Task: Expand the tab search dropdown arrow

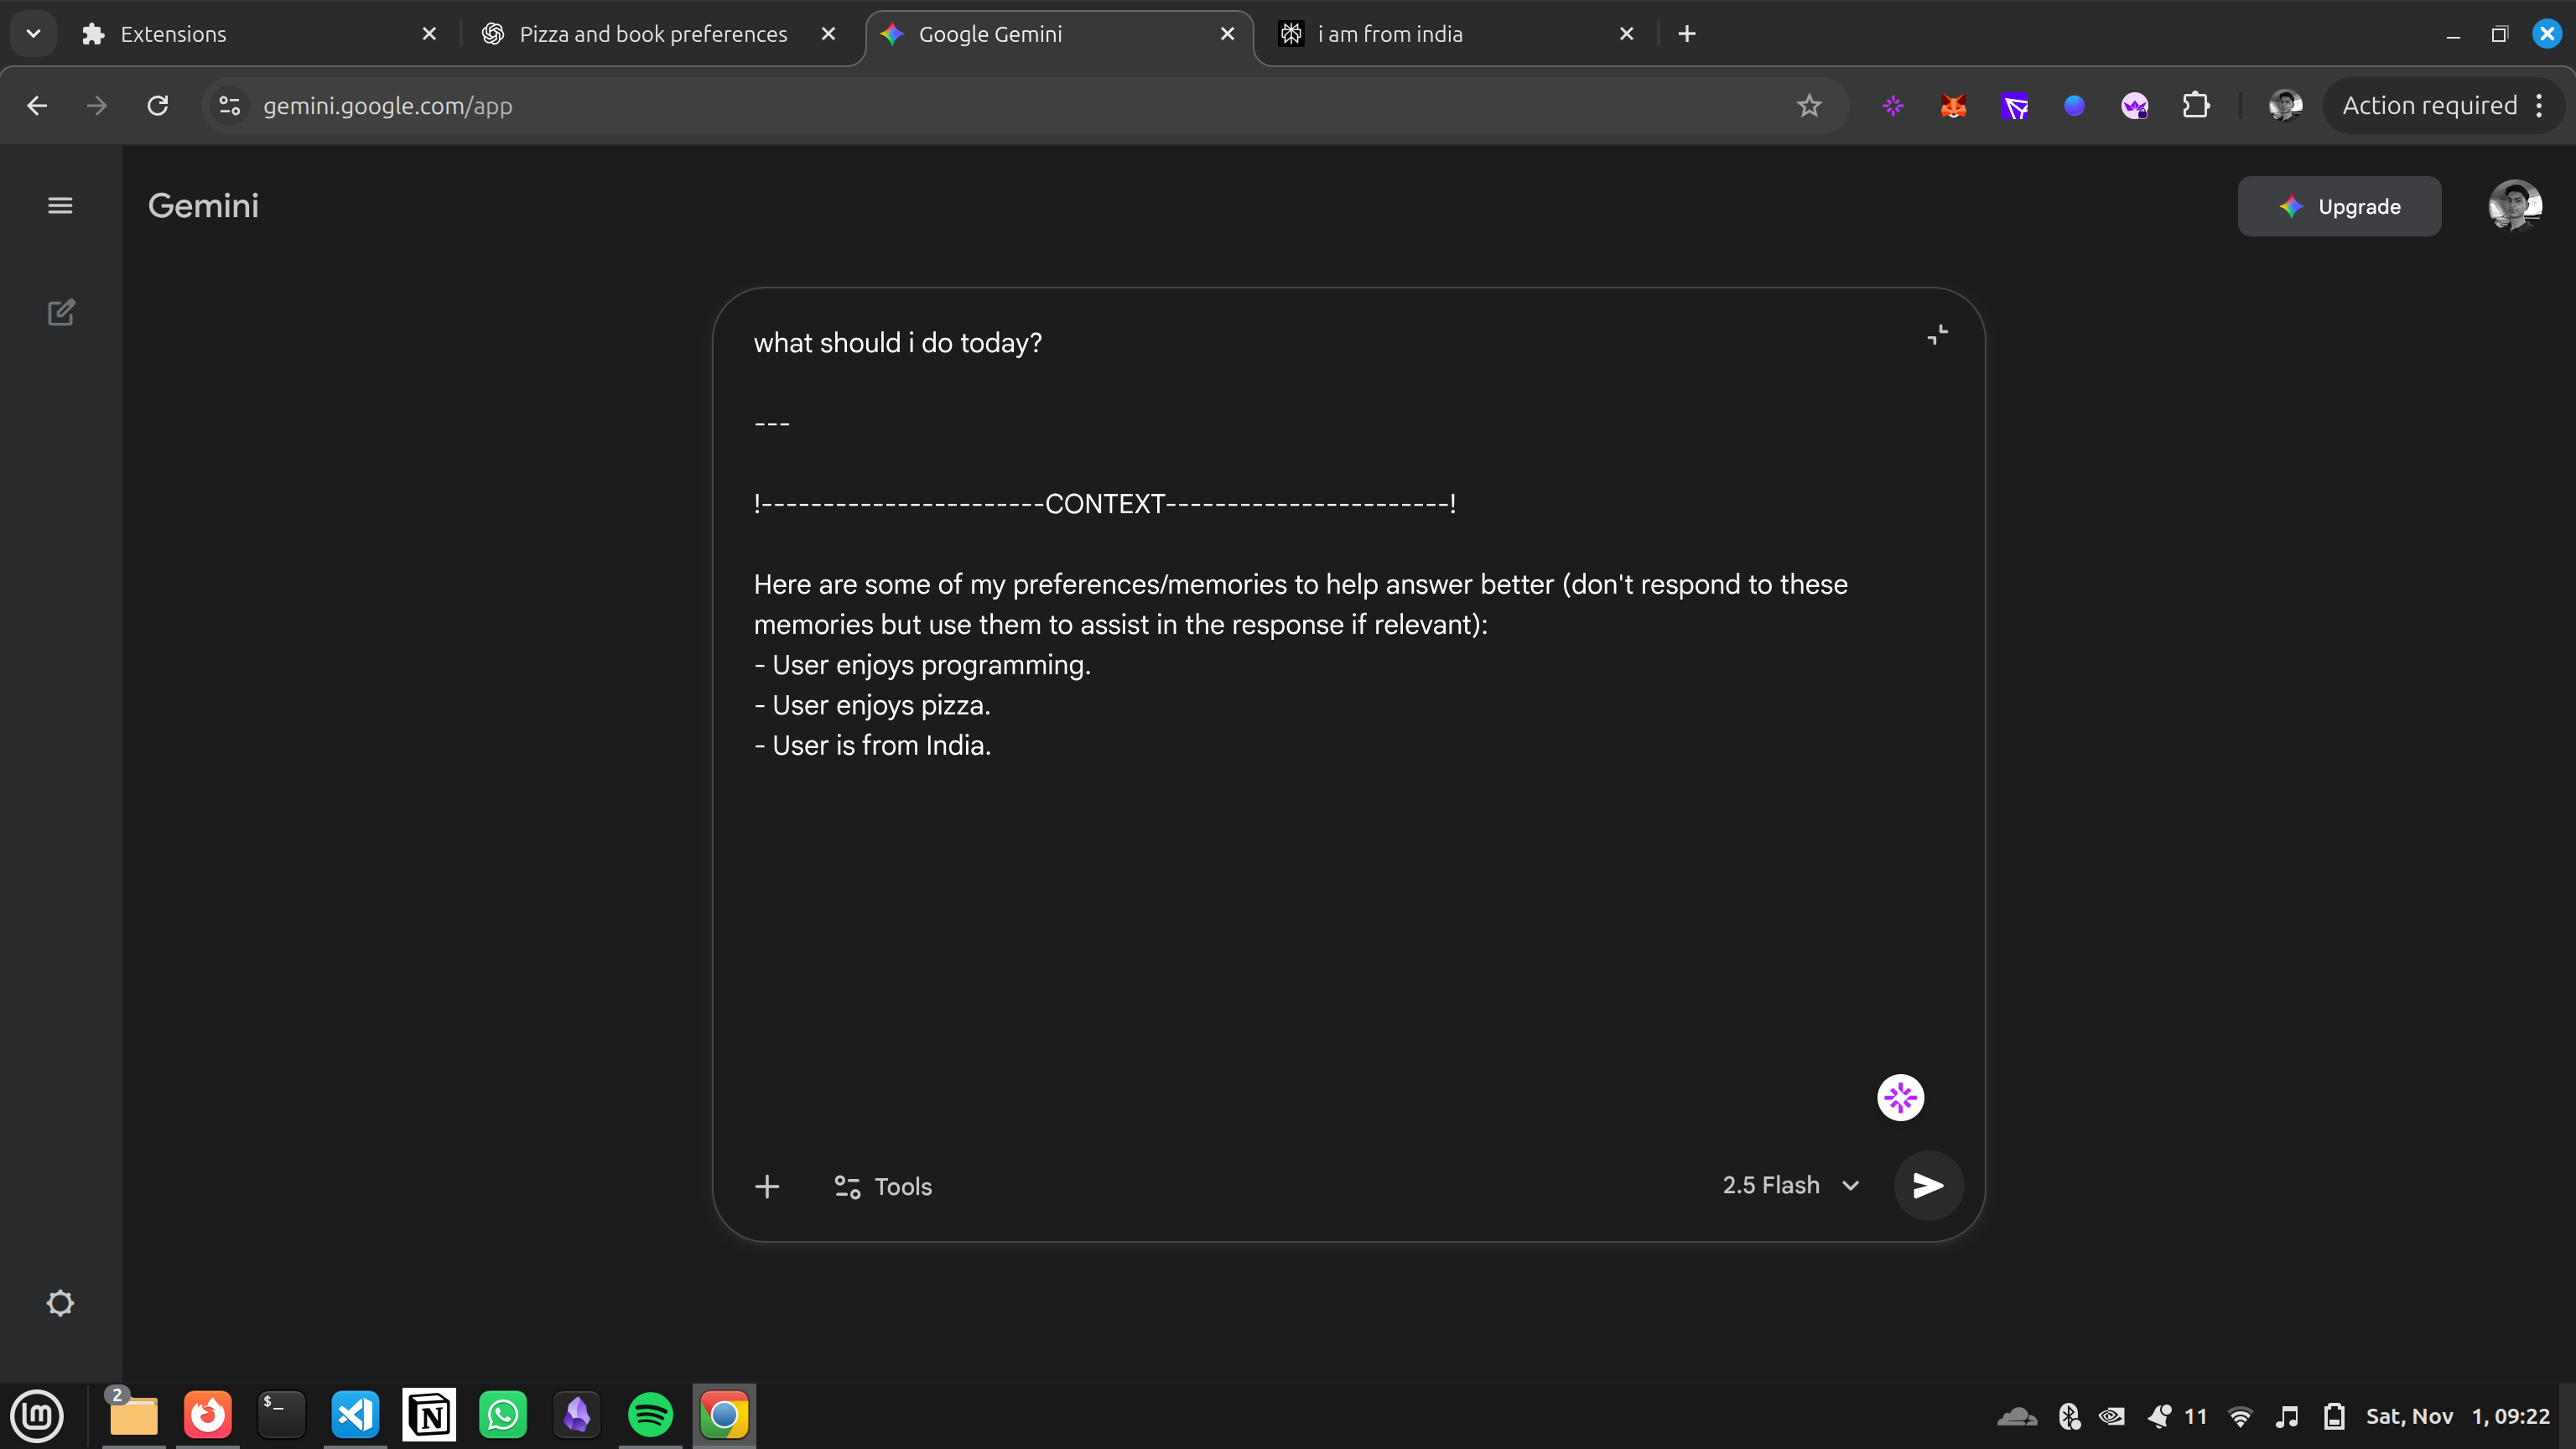Action: [x=33, y=34]
